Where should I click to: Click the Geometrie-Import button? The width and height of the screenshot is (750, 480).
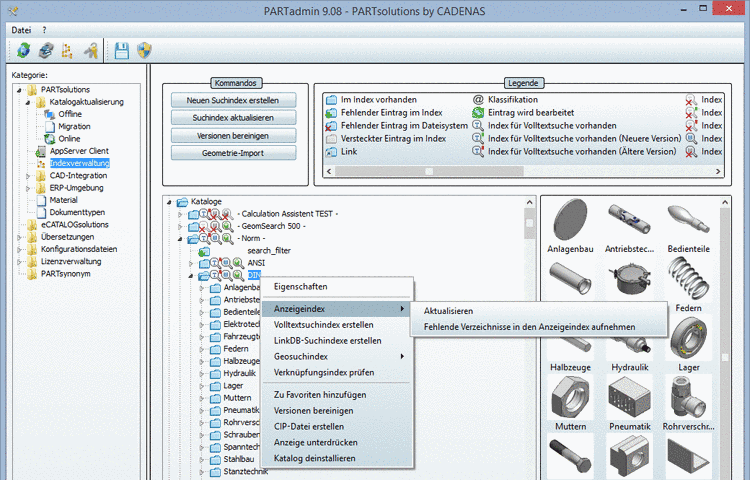(x=233, y=153)
